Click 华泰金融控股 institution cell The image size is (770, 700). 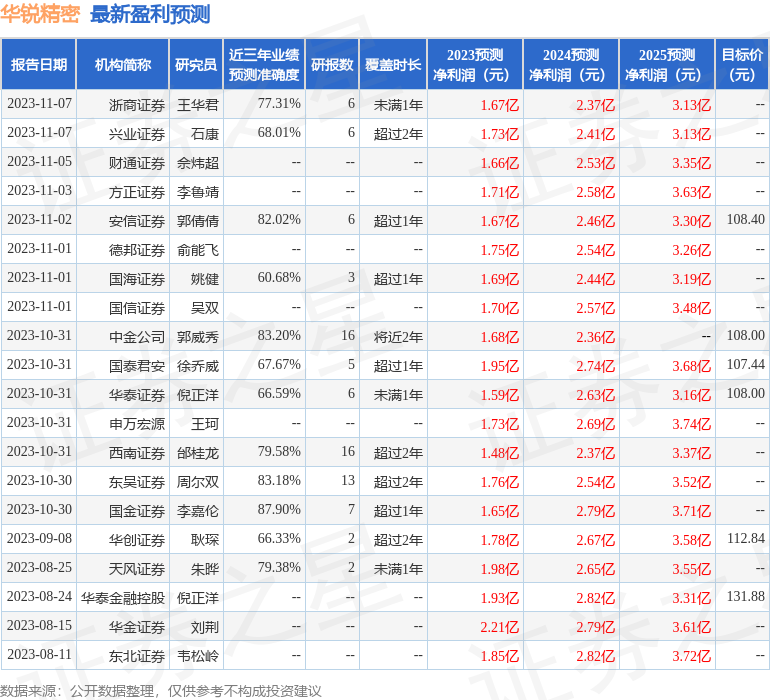123,597
